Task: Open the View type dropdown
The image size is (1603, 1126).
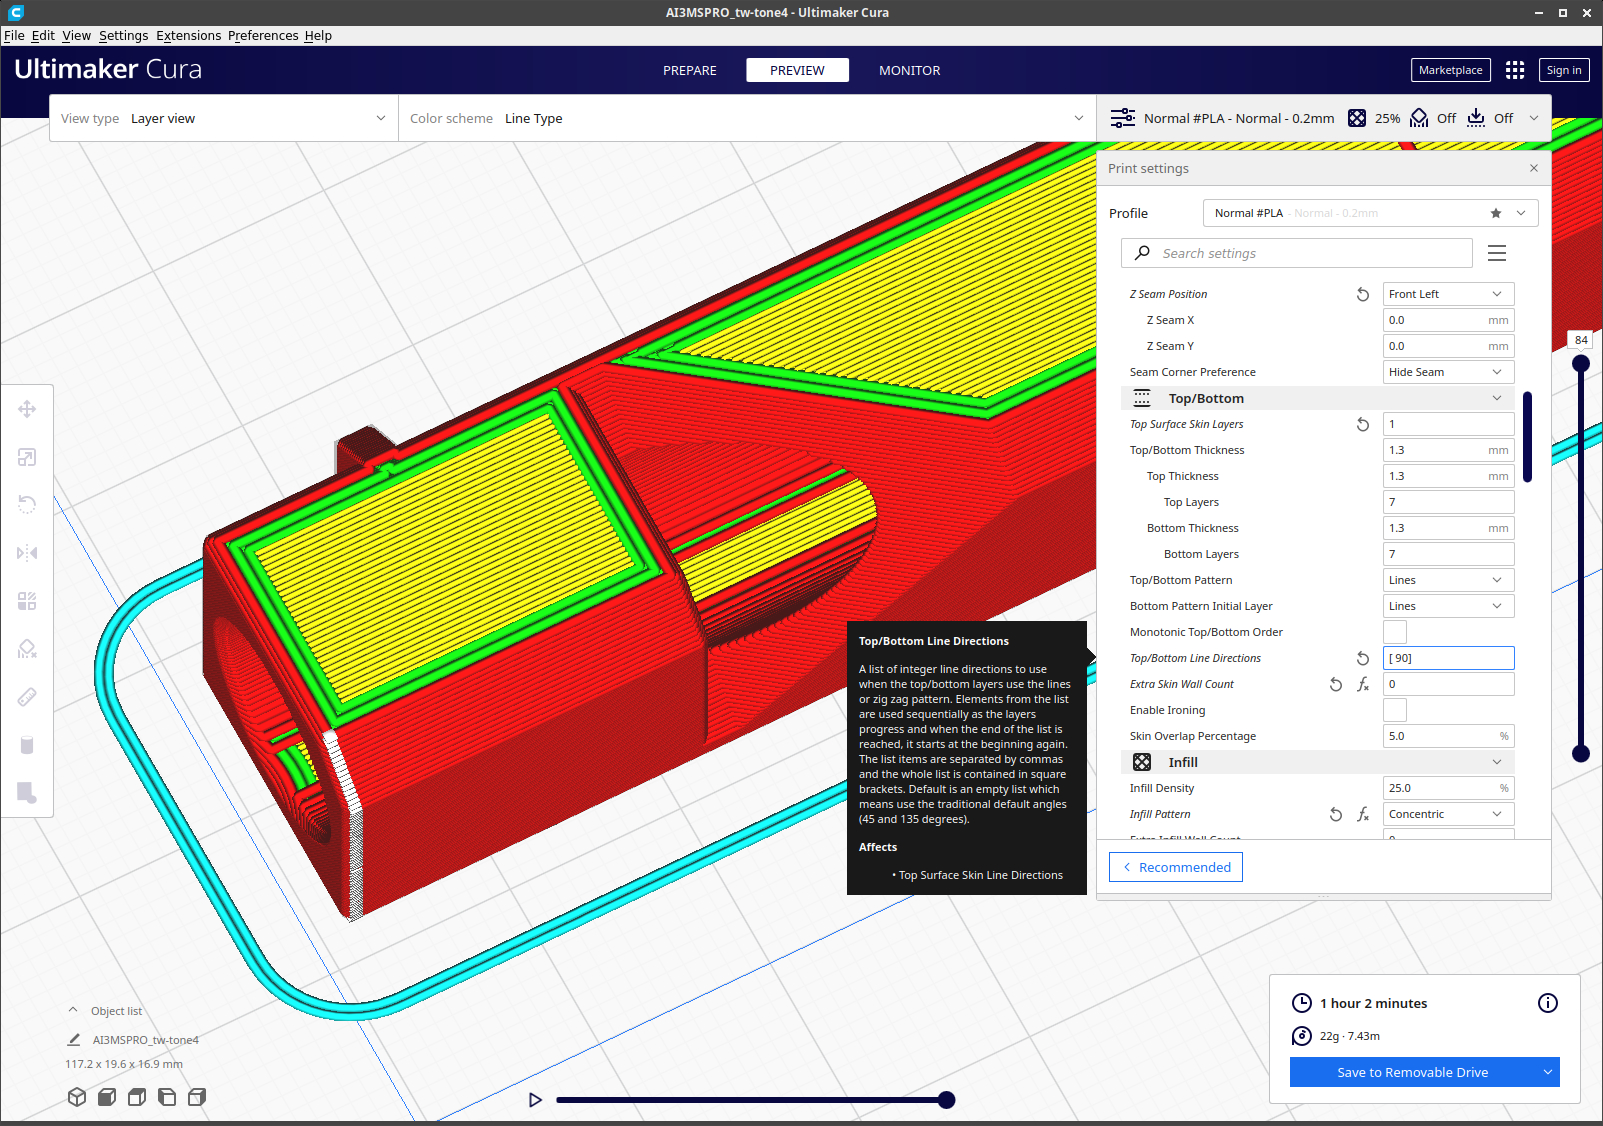Action: pos(224,118)
